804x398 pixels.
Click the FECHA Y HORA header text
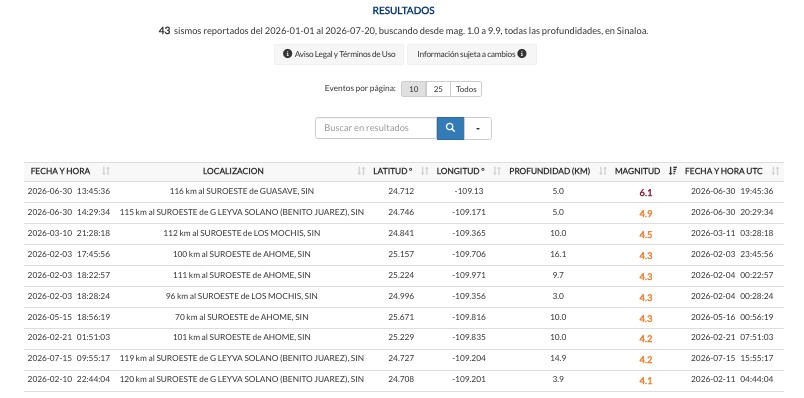click(x=61, y=171)
